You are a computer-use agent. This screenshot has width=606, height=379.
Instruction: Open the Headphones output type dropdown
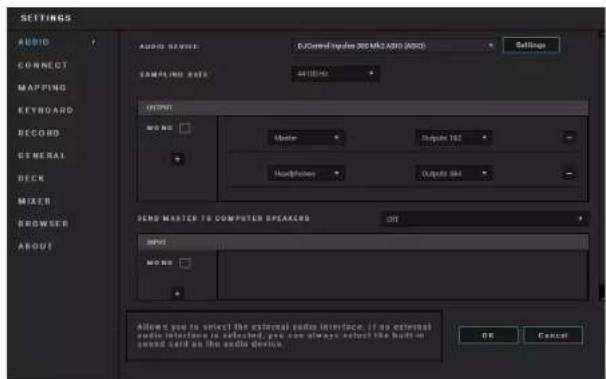306,174
